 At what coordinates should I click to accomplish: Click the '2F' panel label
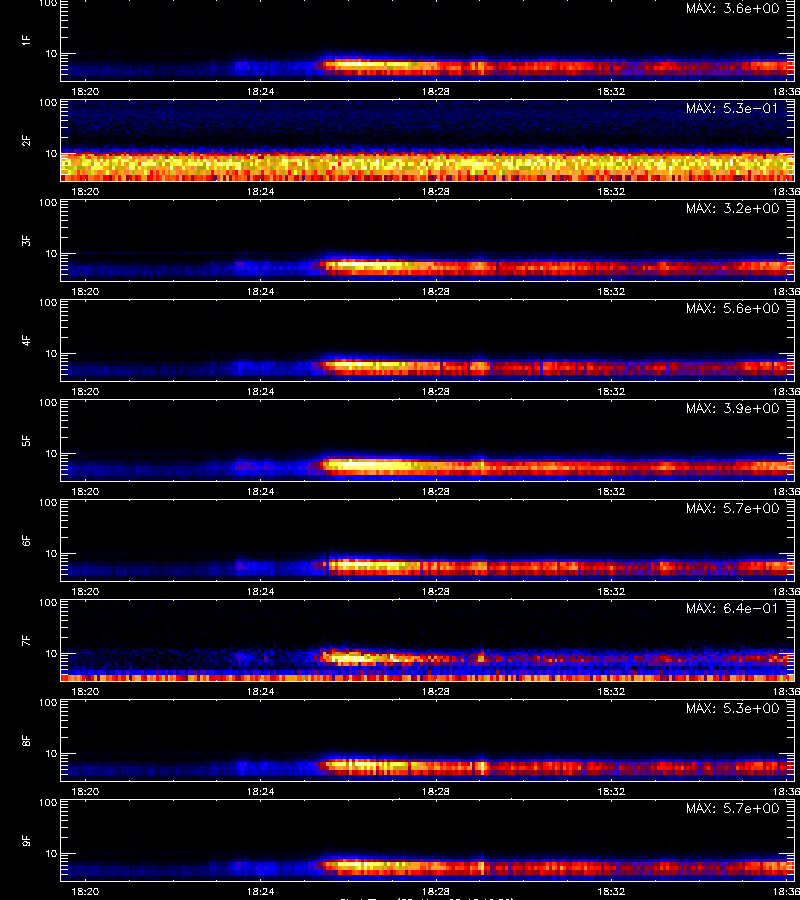[x=26, y=140]
